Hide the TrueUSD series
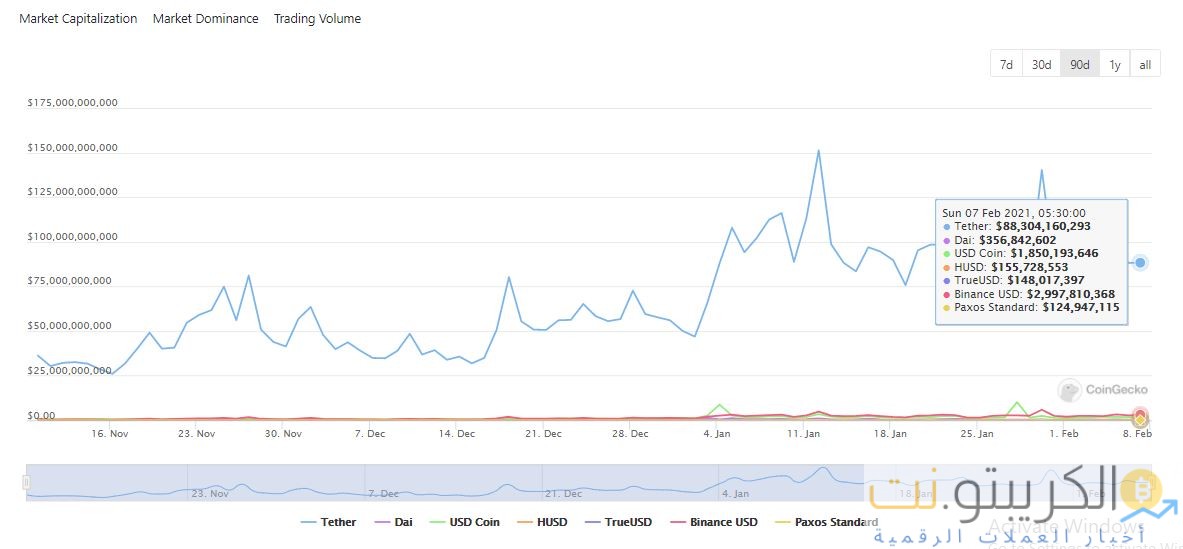Image resolution: width=1183 pixels, height=549 pixels. coord(618,522)
